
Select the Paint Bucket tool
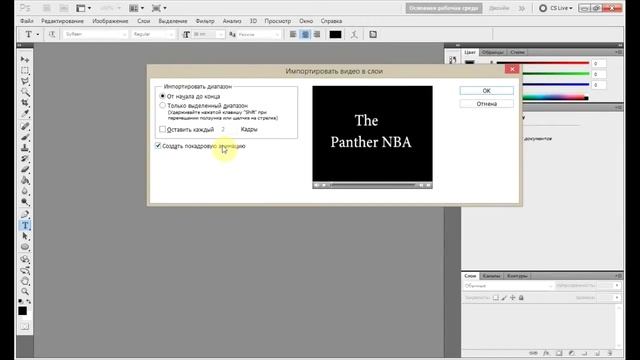(x=25, y=180)
